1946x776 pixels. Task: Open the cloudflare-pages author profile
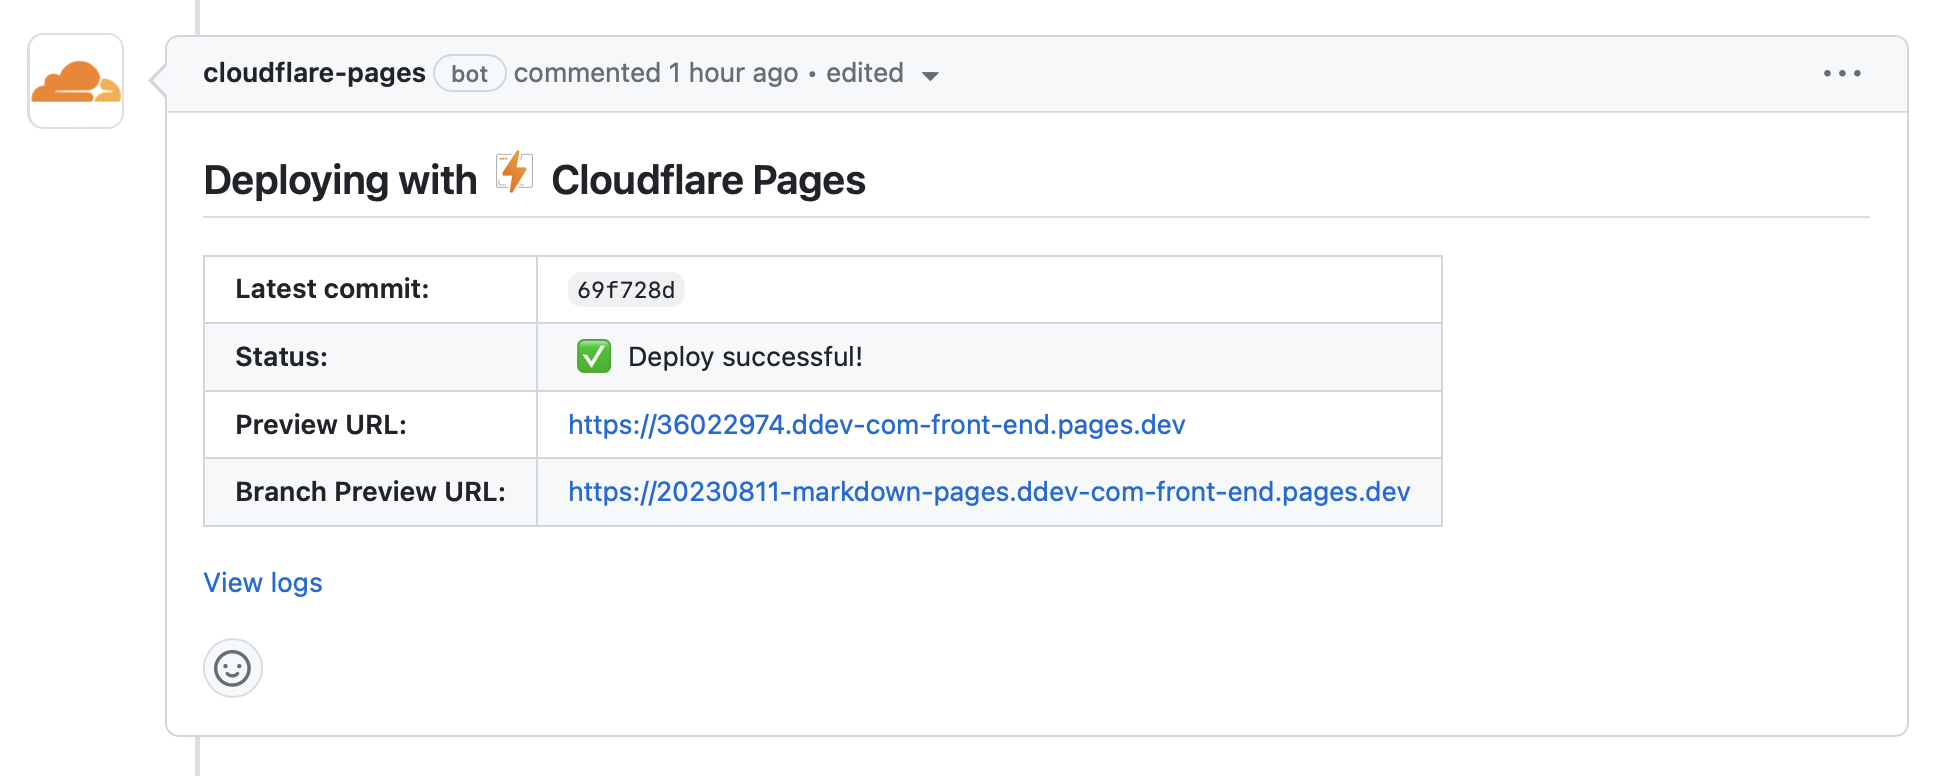(314, 73)
